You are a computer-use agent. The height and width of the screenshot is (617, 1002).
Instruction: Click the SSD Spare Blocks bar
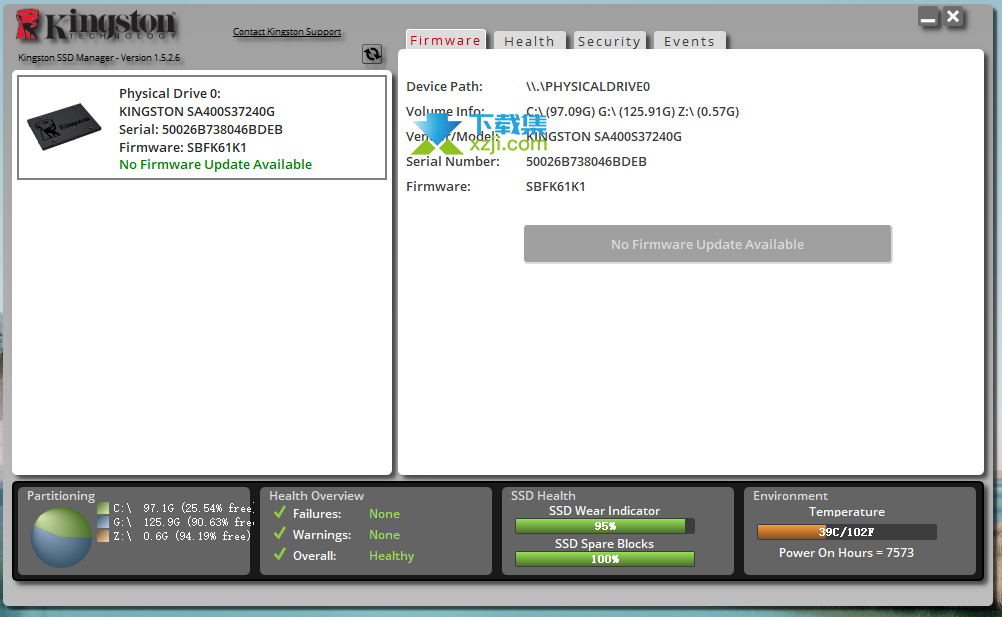[x=604, y=559]
